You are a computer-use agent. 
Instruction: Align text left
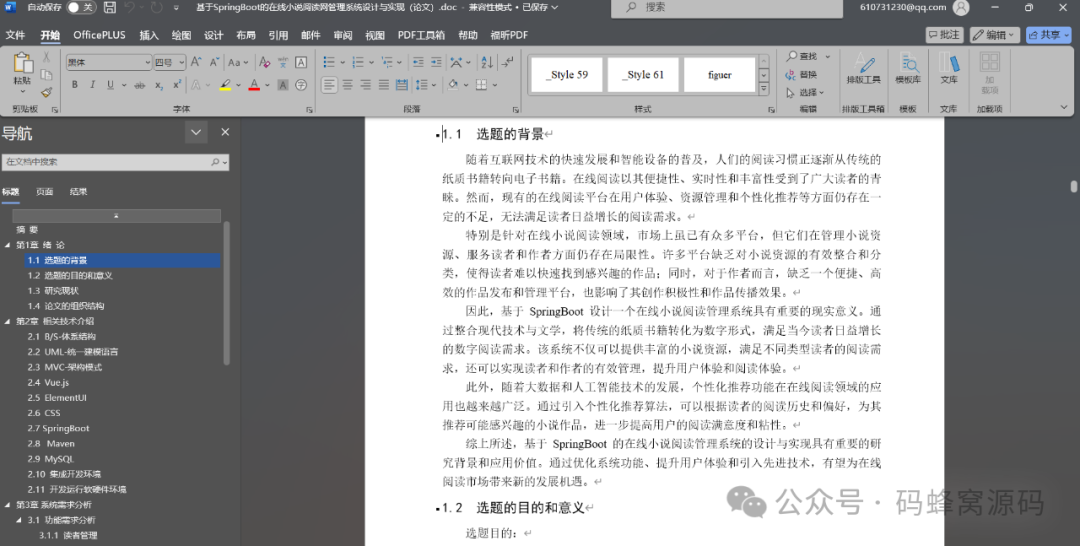point(329,85)
